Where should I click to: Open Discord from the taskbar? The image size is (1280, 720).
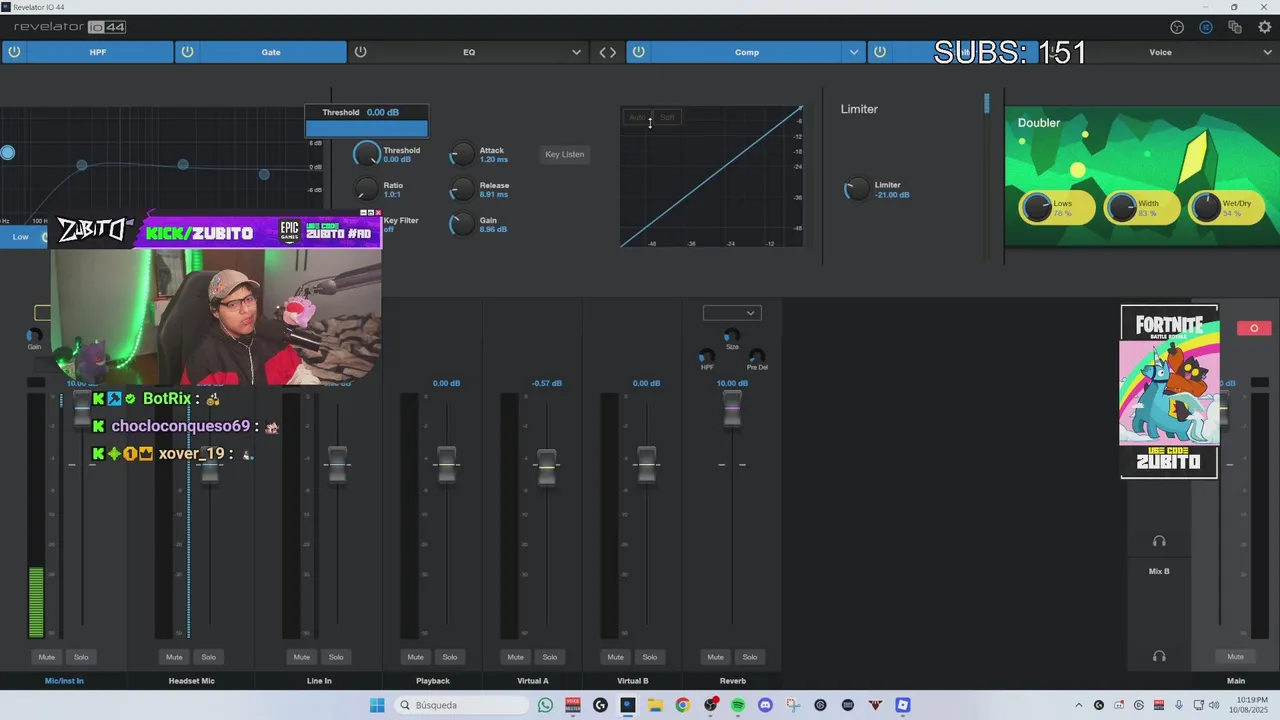[765, 705]
